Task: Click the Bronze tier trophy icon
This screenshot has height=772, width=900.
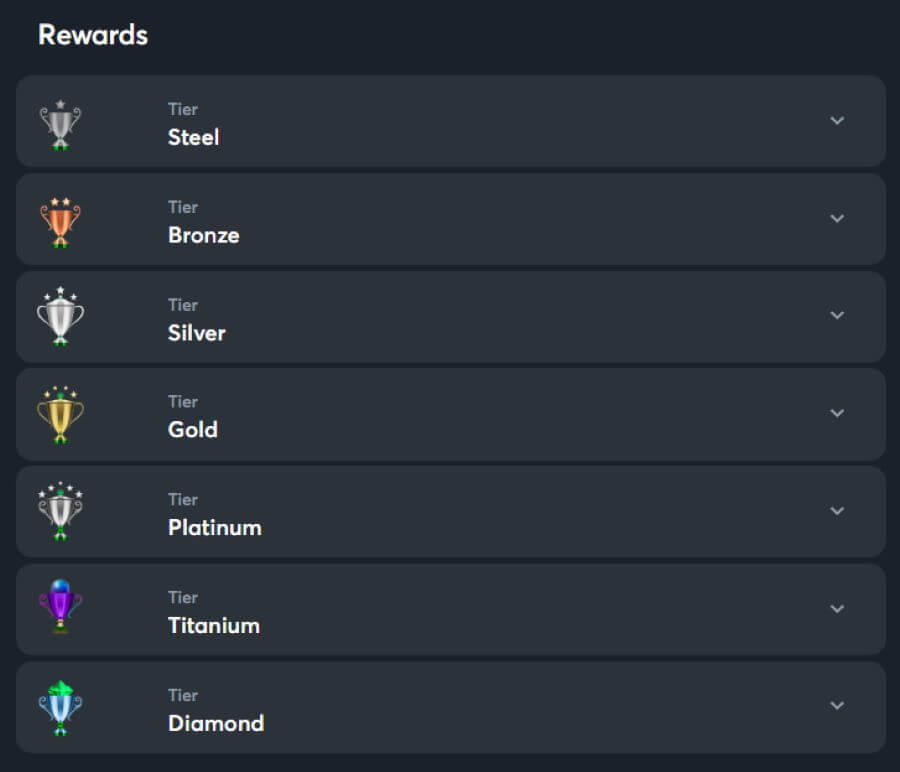Action: click(60, 222)
